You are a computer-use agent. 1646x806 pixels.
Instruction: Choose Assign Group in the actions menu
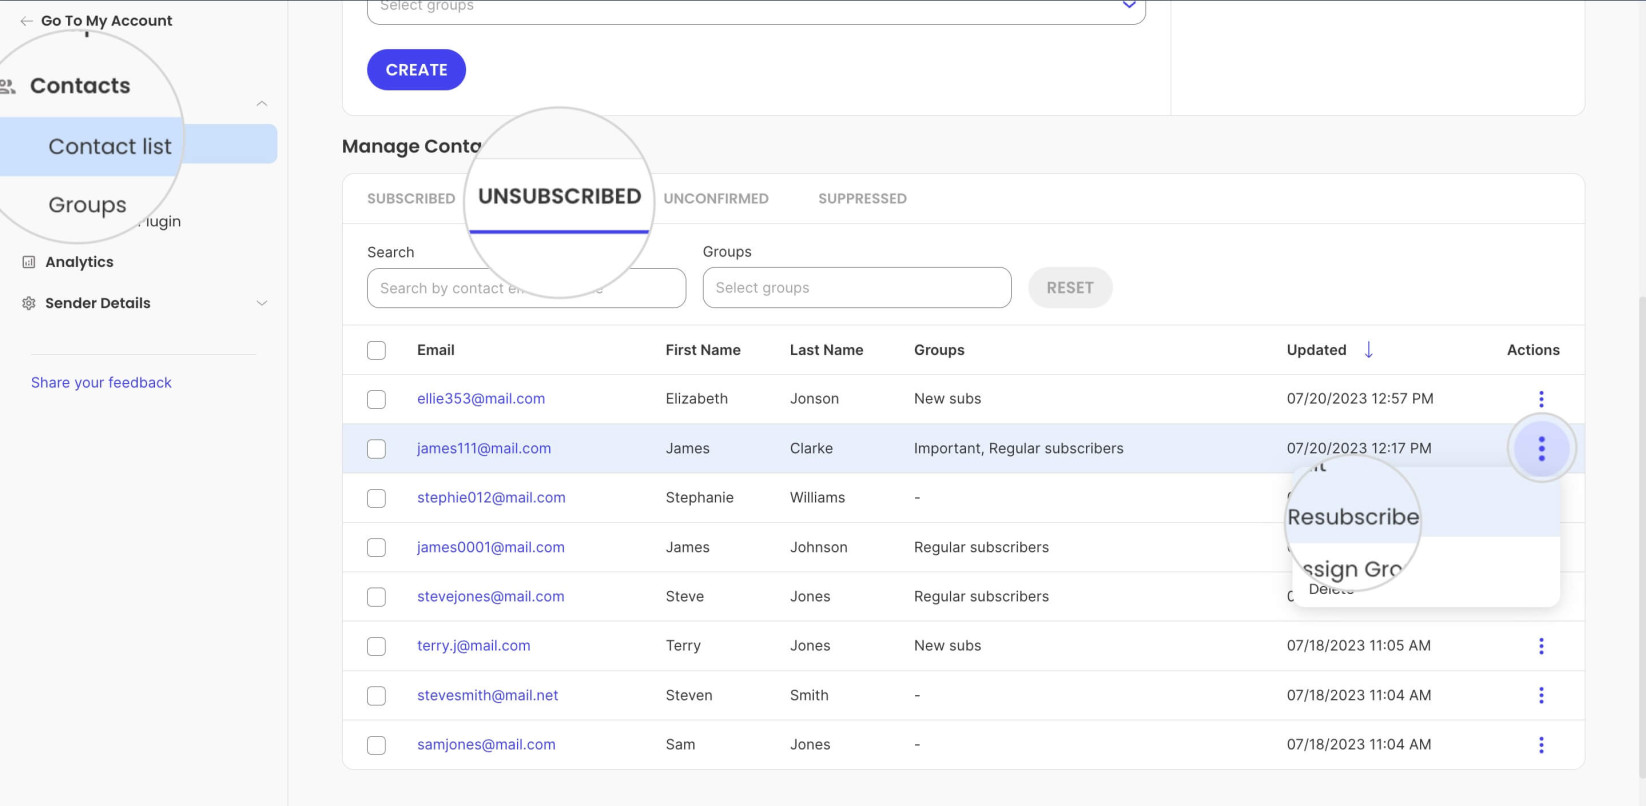coord(1353,569)
